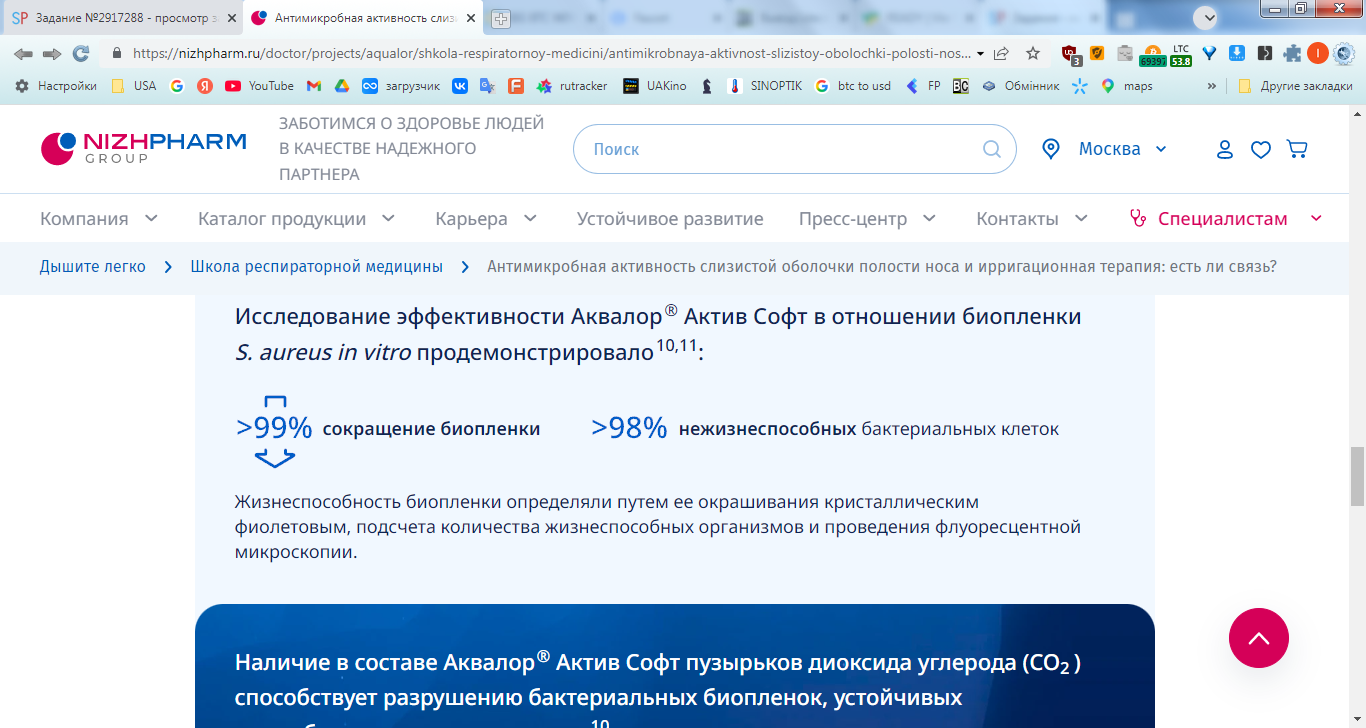Open the address bar suggestions dropdown arrow

pos(980,53)
